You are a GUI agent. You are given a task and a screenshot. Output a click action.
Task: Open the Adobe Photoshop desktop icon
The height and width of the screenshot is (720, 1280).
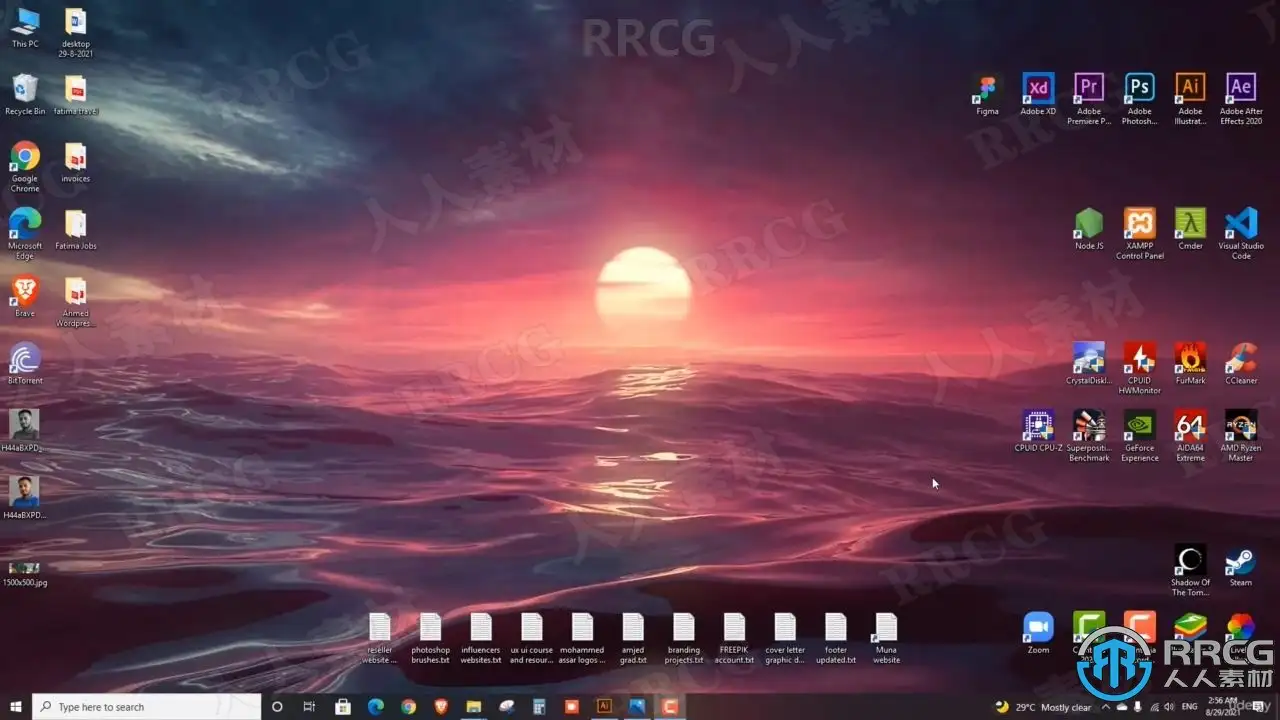pyautogui.click(x=1139, y=99)
